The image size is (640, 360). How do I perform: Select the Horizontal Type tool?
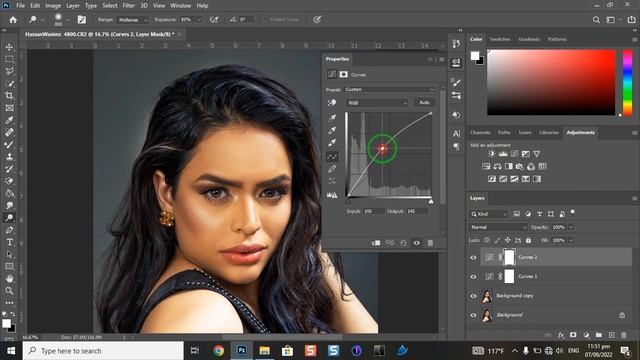[x=9, y=242]
